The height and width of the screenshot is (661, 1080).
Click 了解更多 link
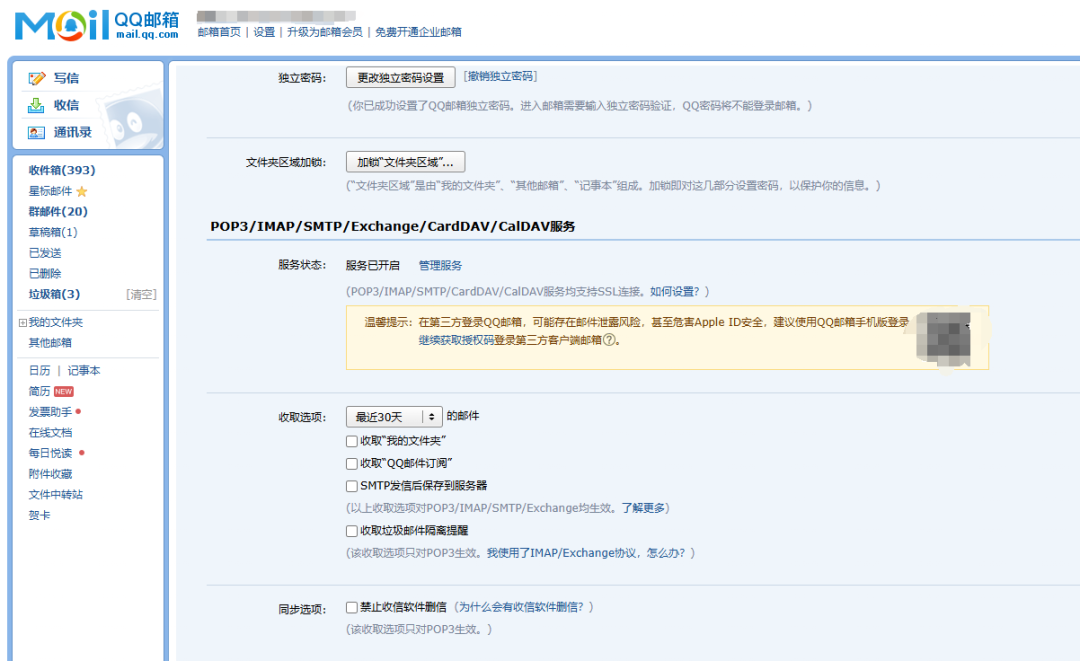click(643, 508)
